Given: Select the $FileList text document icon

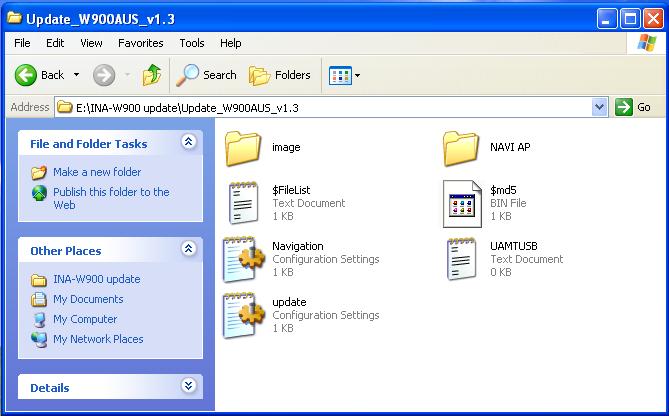Looking at the screenshot, I should (244, 203).
